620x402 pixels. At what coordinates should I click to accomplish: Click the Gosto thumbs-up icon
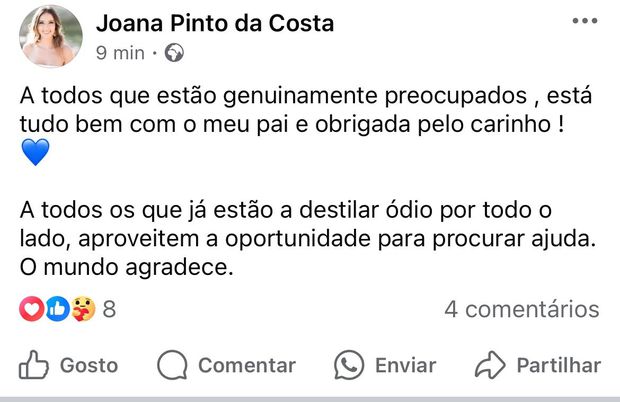(35, 365)
